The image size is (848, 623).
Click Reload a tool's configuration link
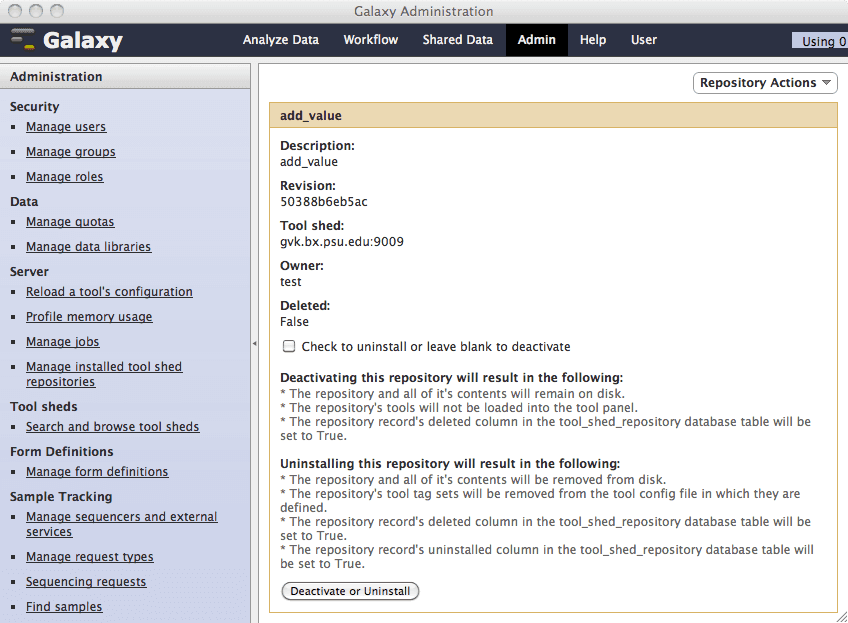[x=109, y=292]
